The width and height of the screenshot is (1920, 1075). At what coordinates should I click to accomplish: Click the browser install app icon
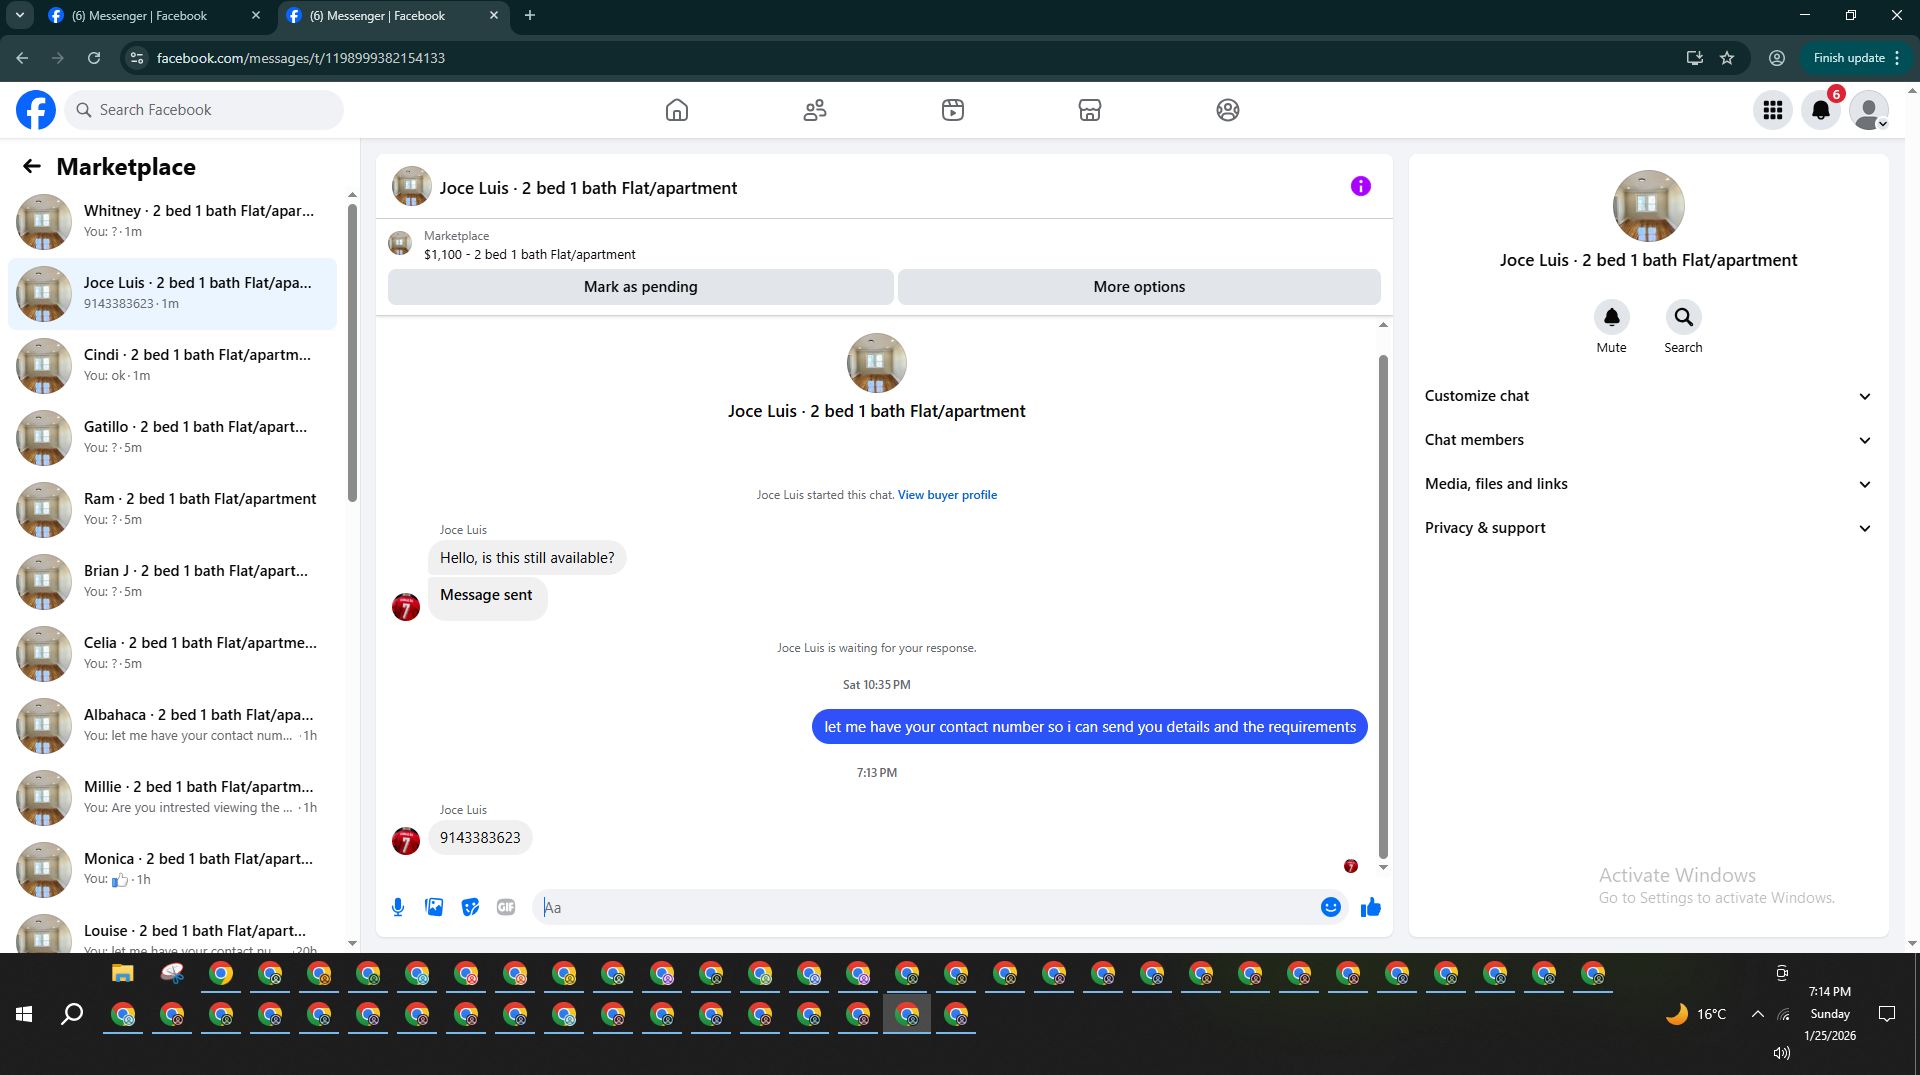(1695, 58)
